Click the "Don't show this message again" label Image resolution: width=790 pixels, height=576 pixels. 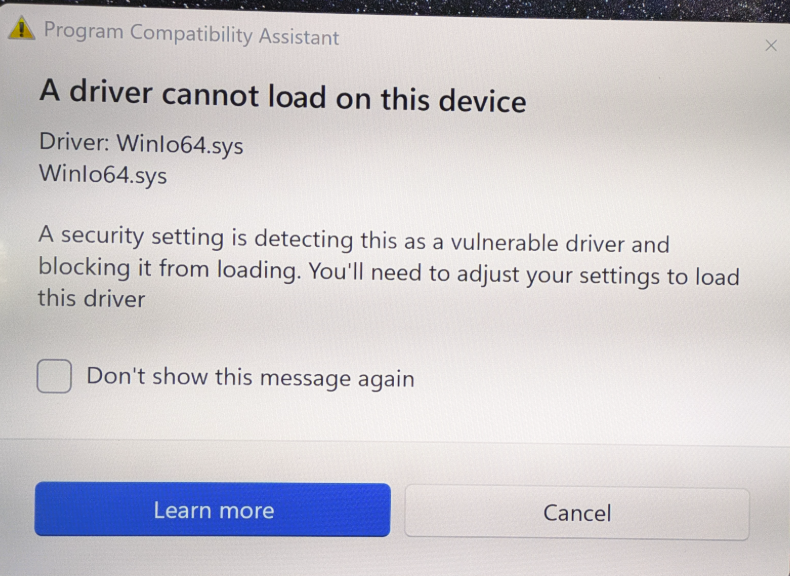coord(250,377)
